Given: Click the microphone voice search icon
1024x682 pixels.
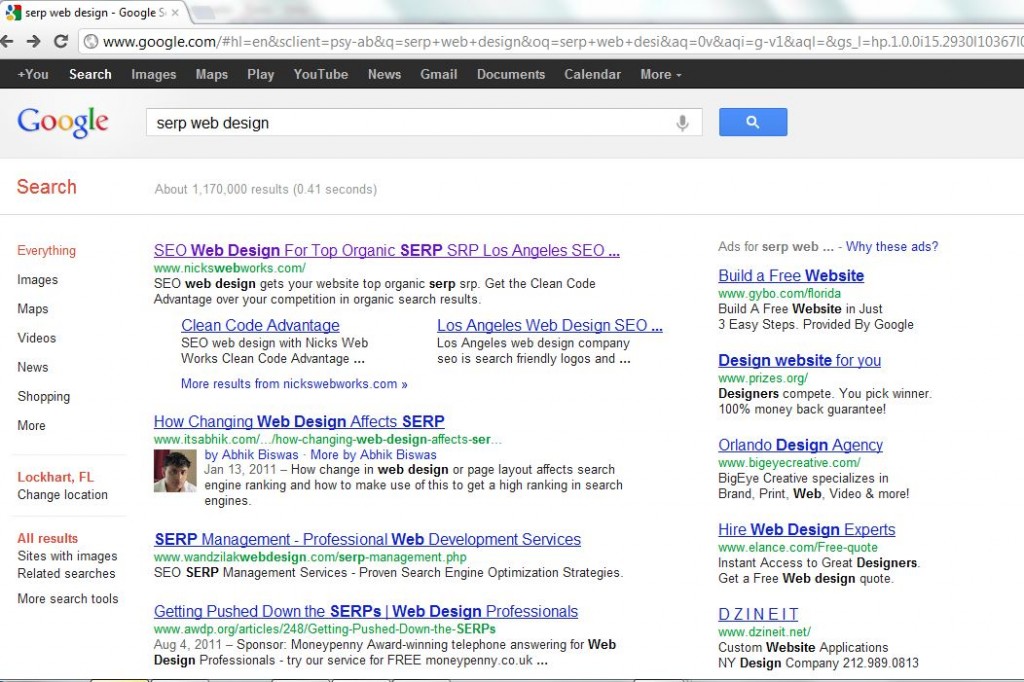Looking at the screenshot, I should click(682, 123).
